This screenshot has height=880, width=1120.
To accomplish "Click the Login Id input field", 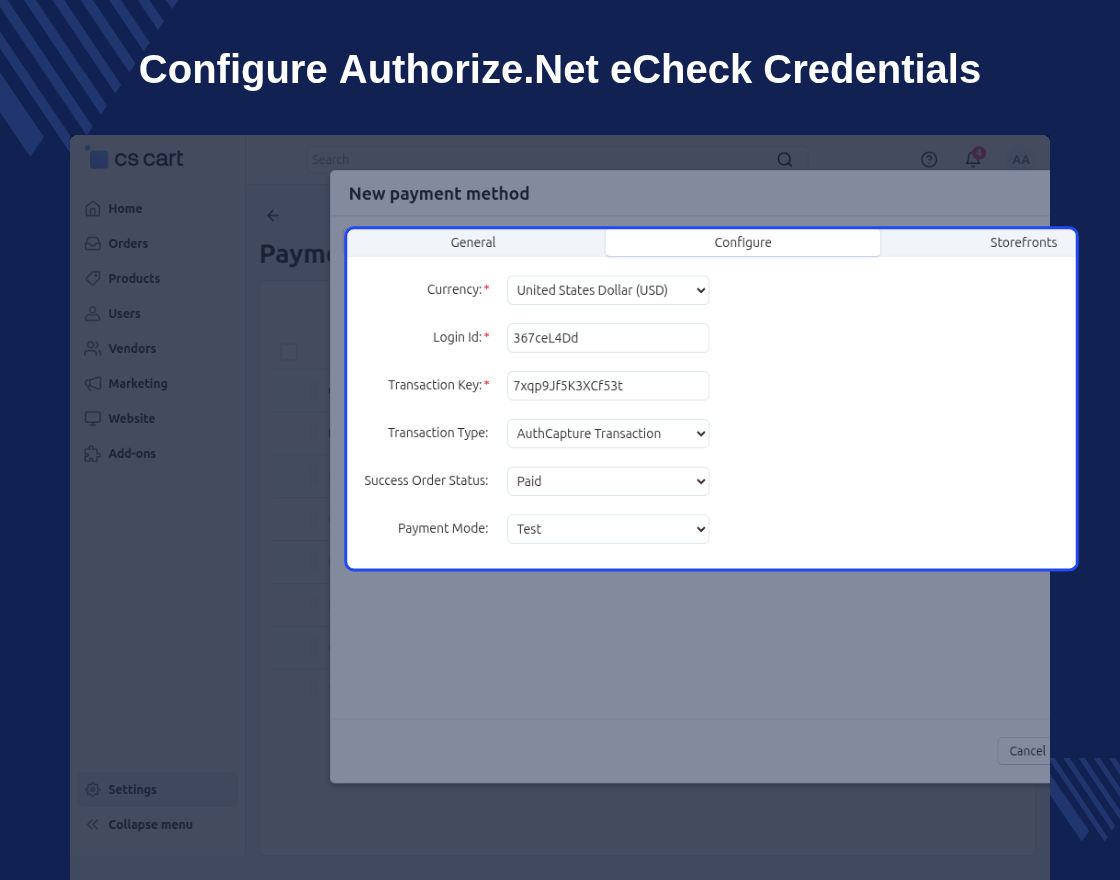I will click(x=608, y=338).
